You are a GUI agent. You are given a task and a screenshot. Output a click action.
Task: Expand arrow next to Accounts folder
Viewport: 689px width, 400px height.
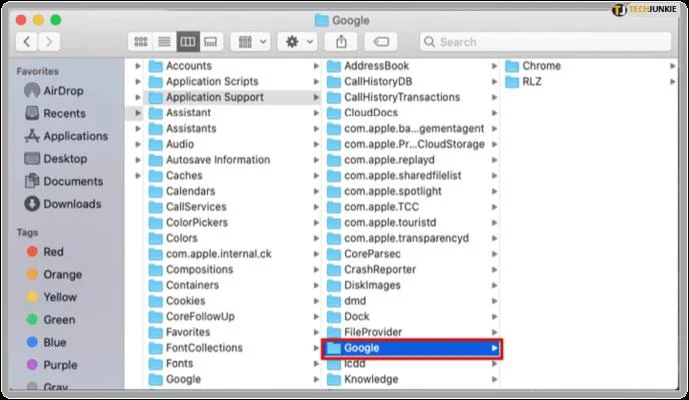click(316, 66)
